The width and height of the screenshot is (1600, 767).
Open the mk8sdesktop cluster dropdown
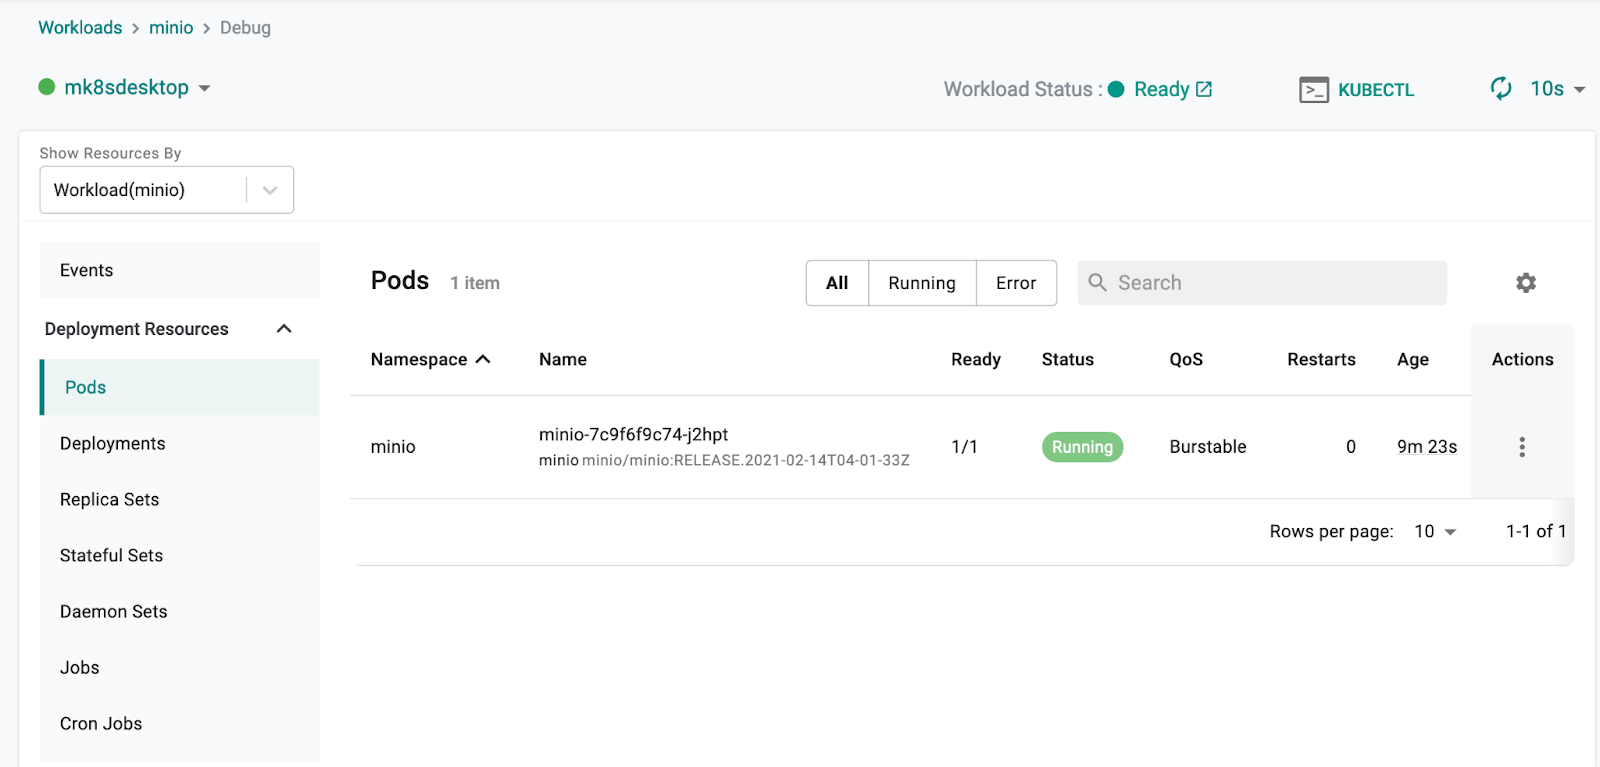[204, 88]
